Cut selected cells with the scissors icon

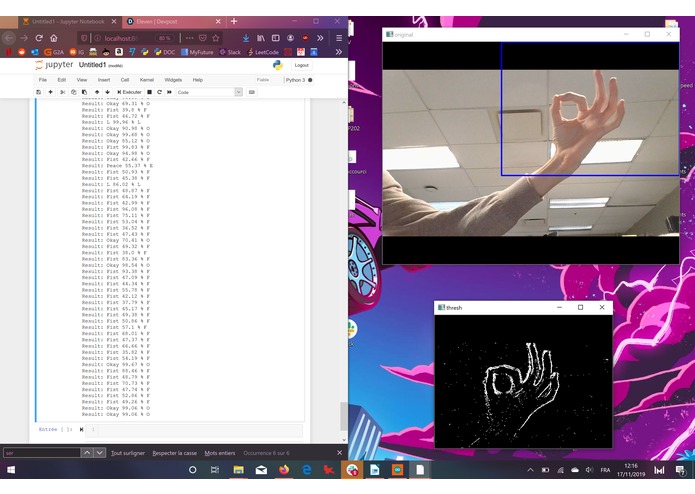coord(62,92)
